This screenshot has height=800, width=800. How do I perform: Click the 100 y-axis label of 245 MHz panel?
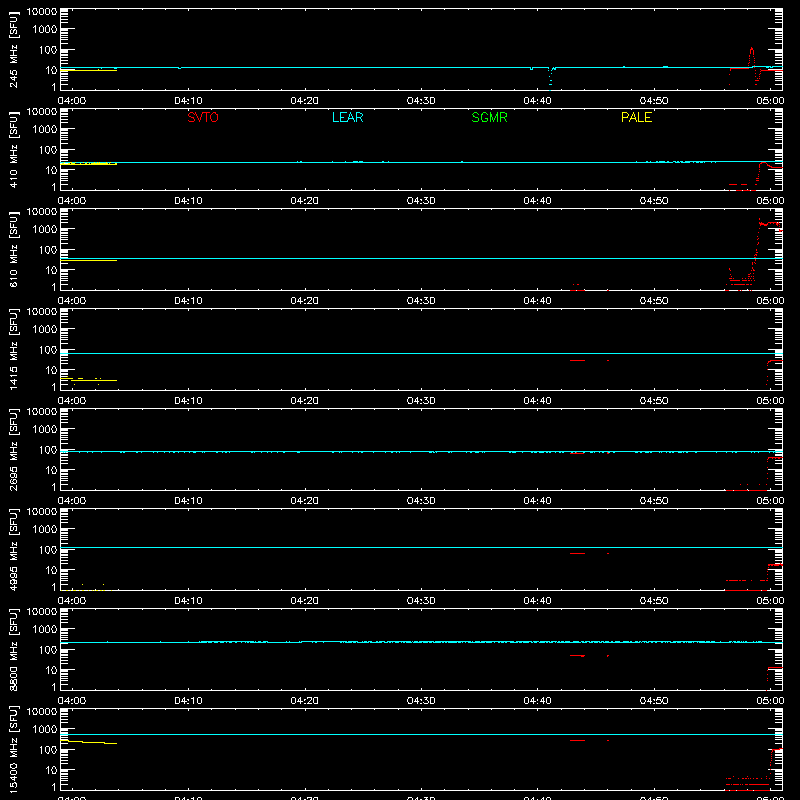pyautogui.click(x=48, y=50)
